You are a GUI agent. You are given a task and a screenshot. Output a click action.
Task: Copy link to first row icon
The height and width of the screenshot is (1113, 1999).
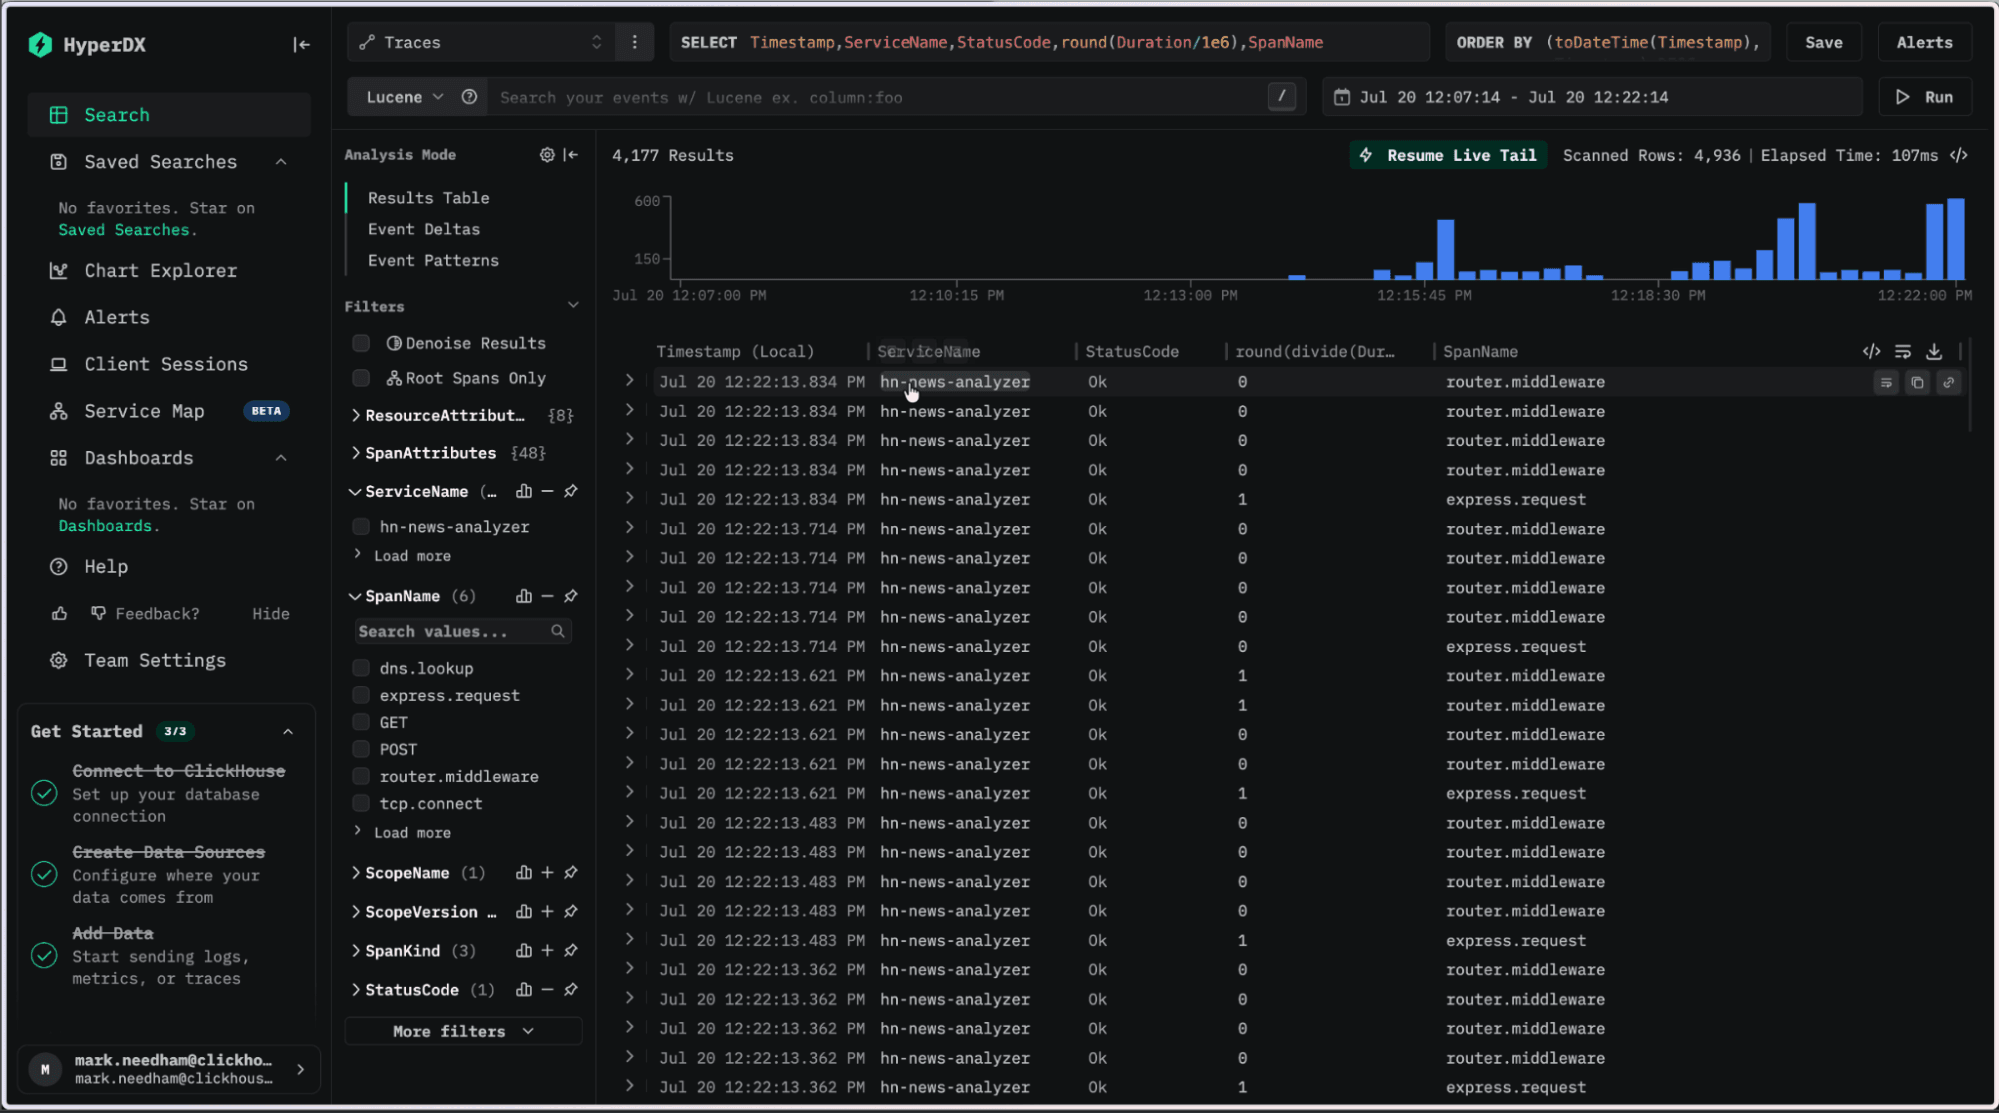coord(1948,382)
